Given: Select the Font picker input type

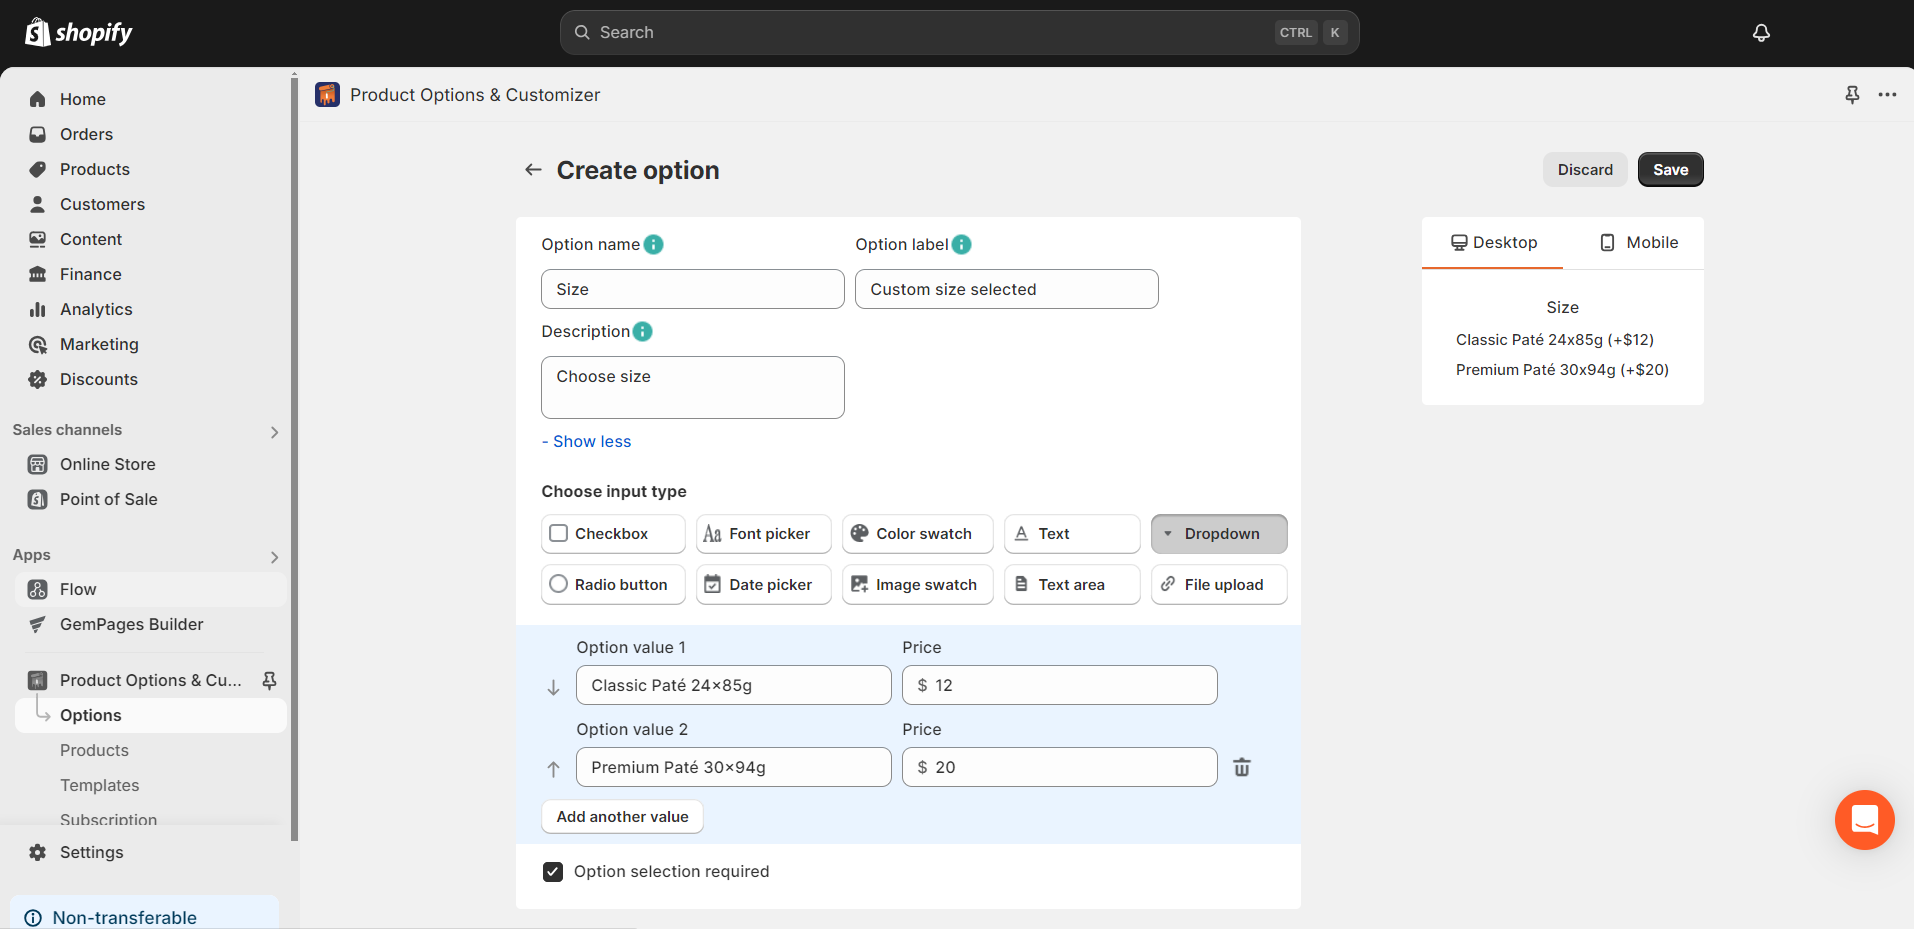Looking at the screenshot, I should point(763,533).
